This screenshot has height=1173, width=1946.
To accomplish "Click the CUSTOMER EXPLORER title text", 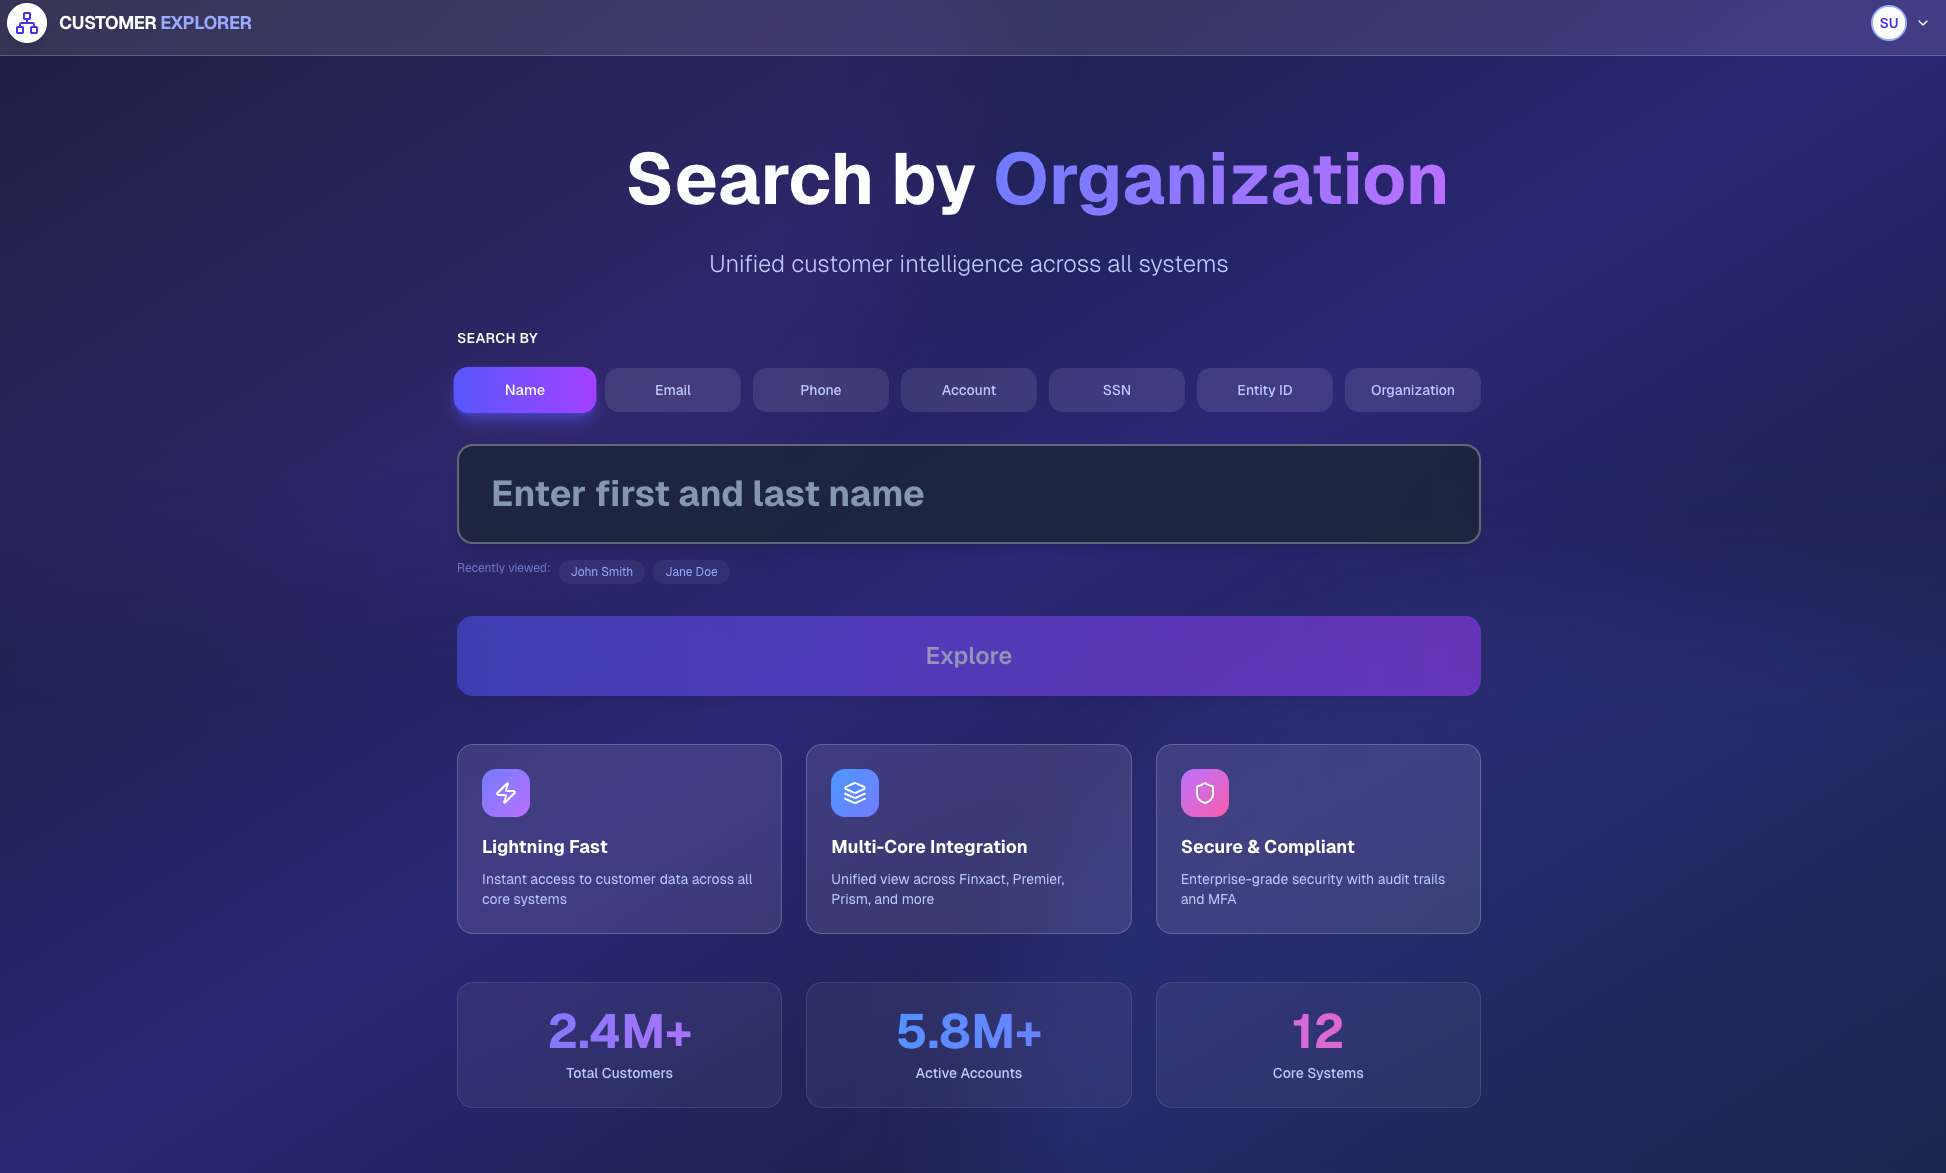I will coord(156,22).
